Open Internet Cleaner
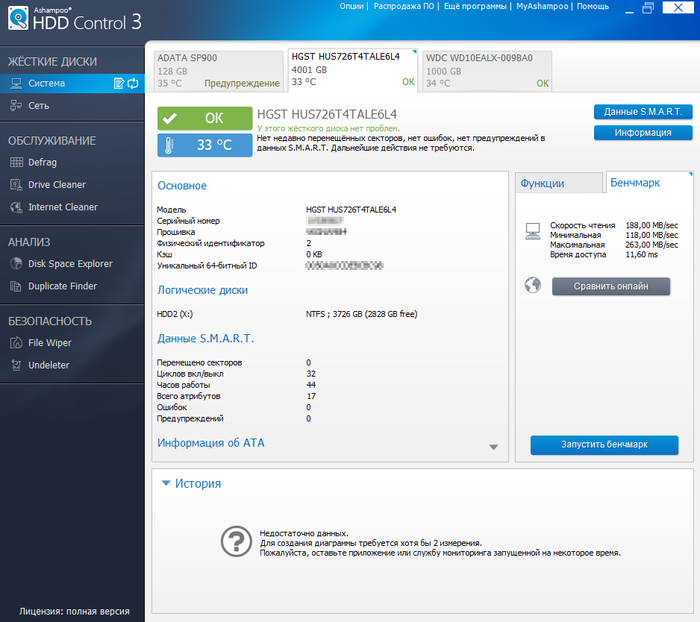Viewport: 700px width, 622px height. coord(72,207)
